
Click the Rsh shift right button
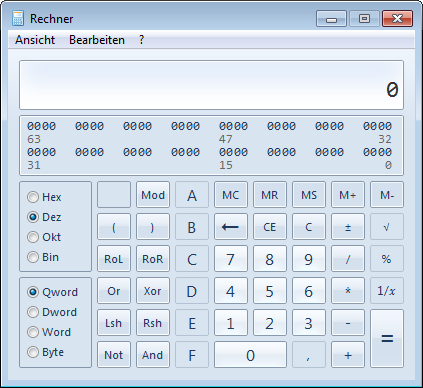tap(153, 323)
